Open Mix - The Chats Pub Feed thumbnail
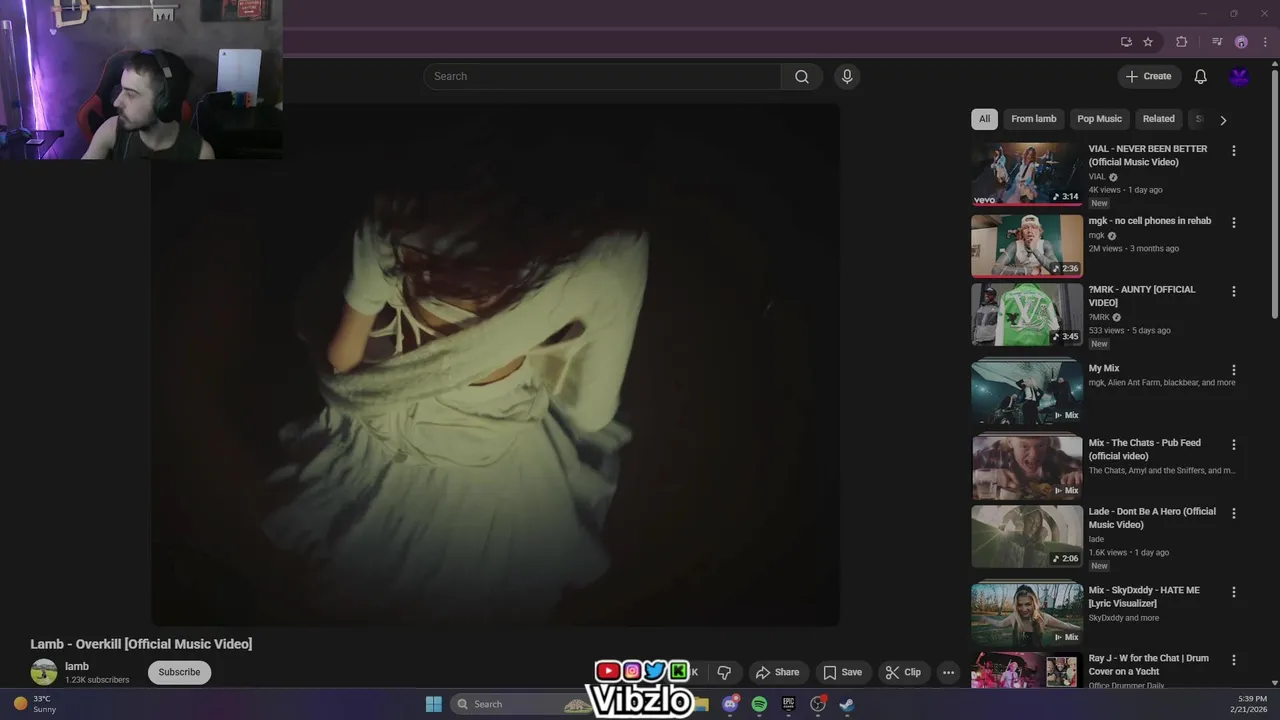The width and height of the screenshot is (1280, 720). 1027,467
